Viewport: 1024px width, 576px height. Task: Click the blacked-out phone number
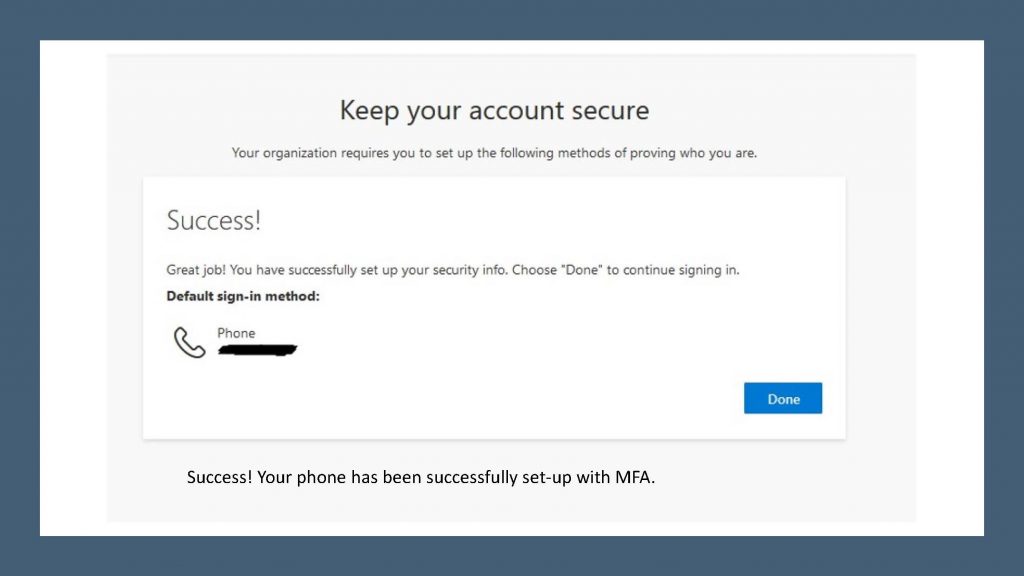257,350
